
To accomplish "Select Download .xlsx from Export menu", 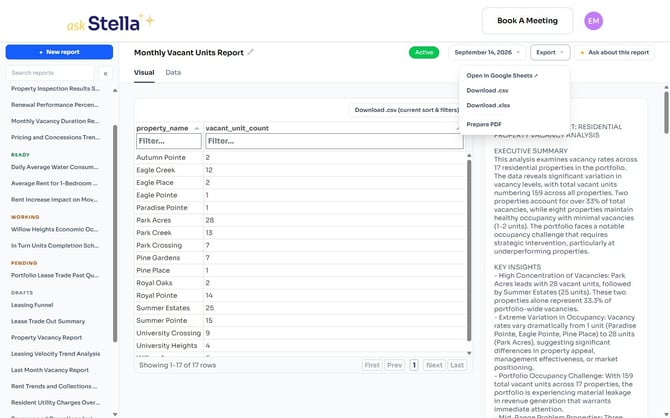I will tap(488, 105).
